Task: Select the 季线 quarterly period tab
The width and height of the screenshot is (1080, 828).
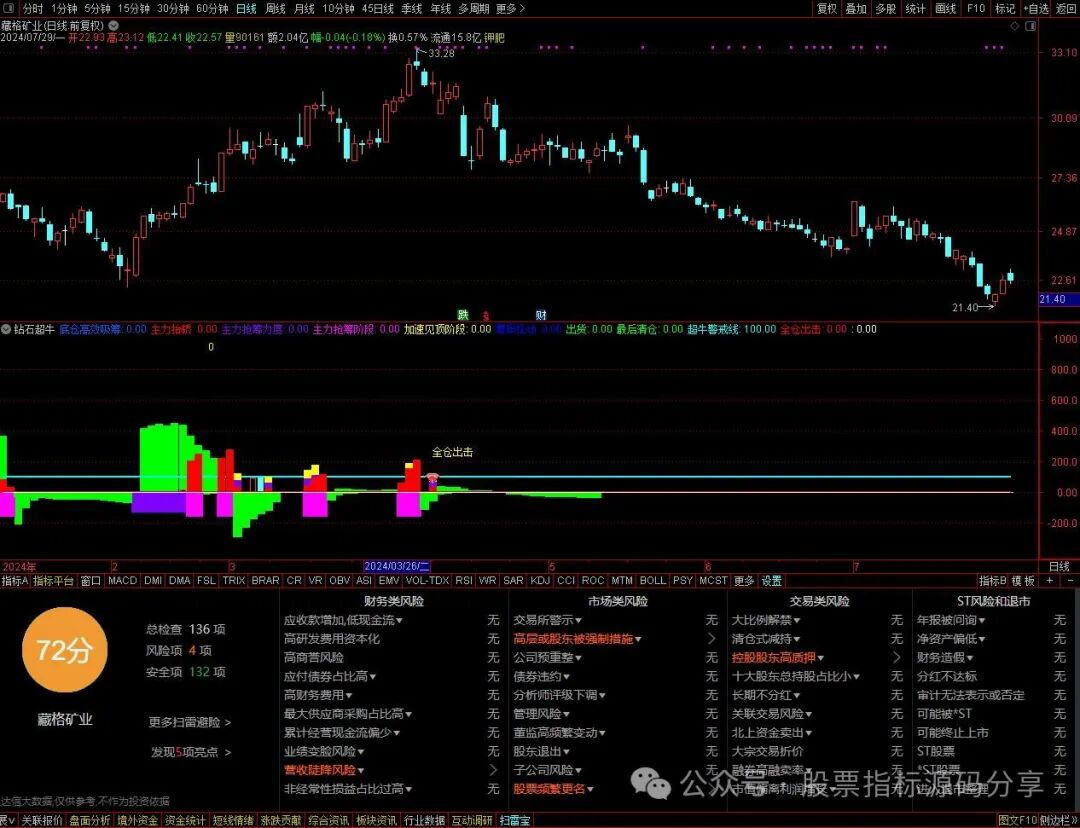Action: pyautogui.click(x=411, y=8)
